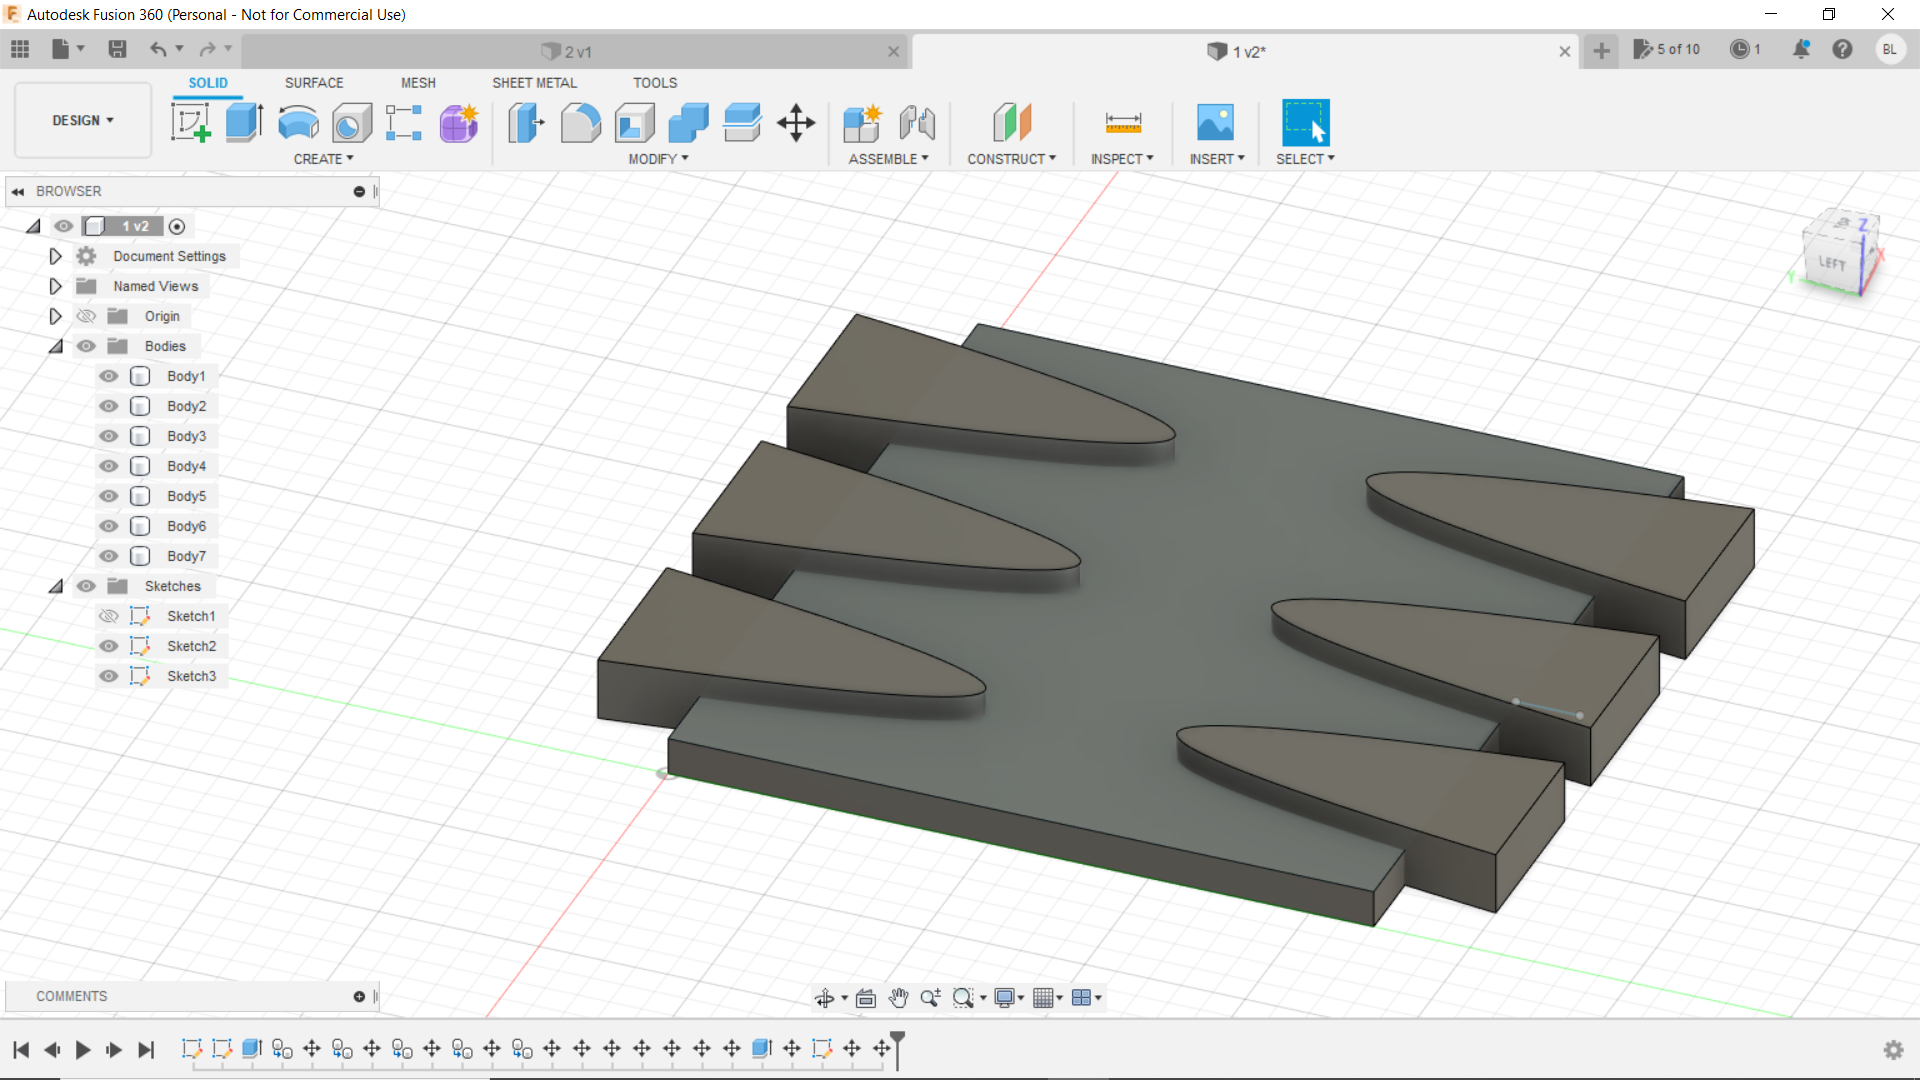Show Sketch1 by clicking its eye icon
Image resolution: width=1920 pixels, height=1080 pixels.
tap(109, 616)
